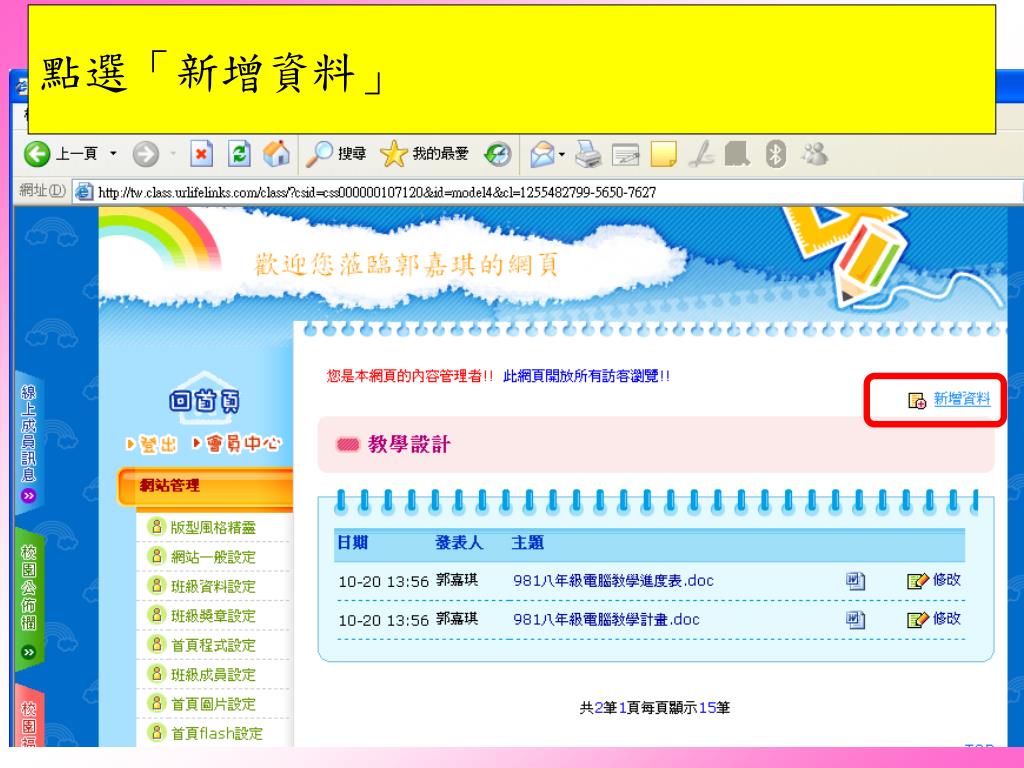The height and width of the screenshot is (768, 1024).
Task: Open 網站一般設定 sidebar menu item
Action: [213, 556]
